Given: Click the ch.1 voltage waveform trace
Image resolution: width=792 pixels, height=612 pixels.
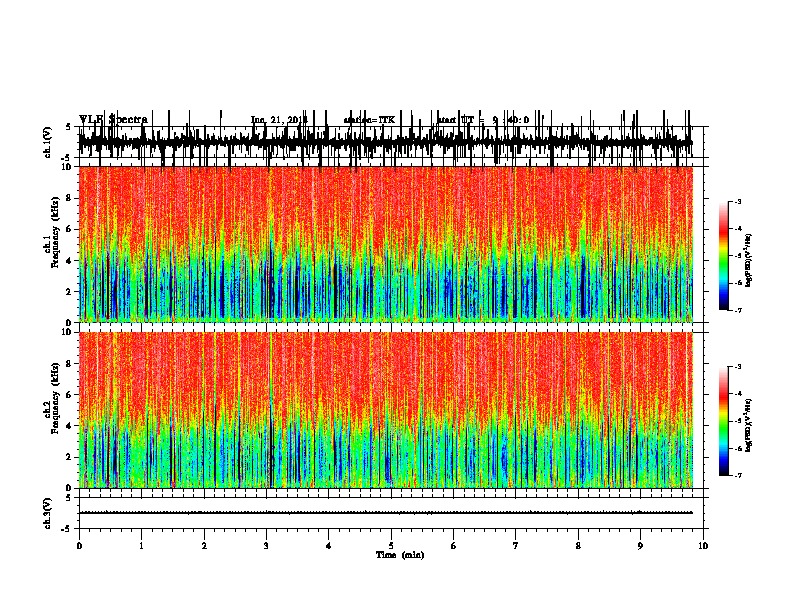Looking at the screenshot, I should coord(385,142).
